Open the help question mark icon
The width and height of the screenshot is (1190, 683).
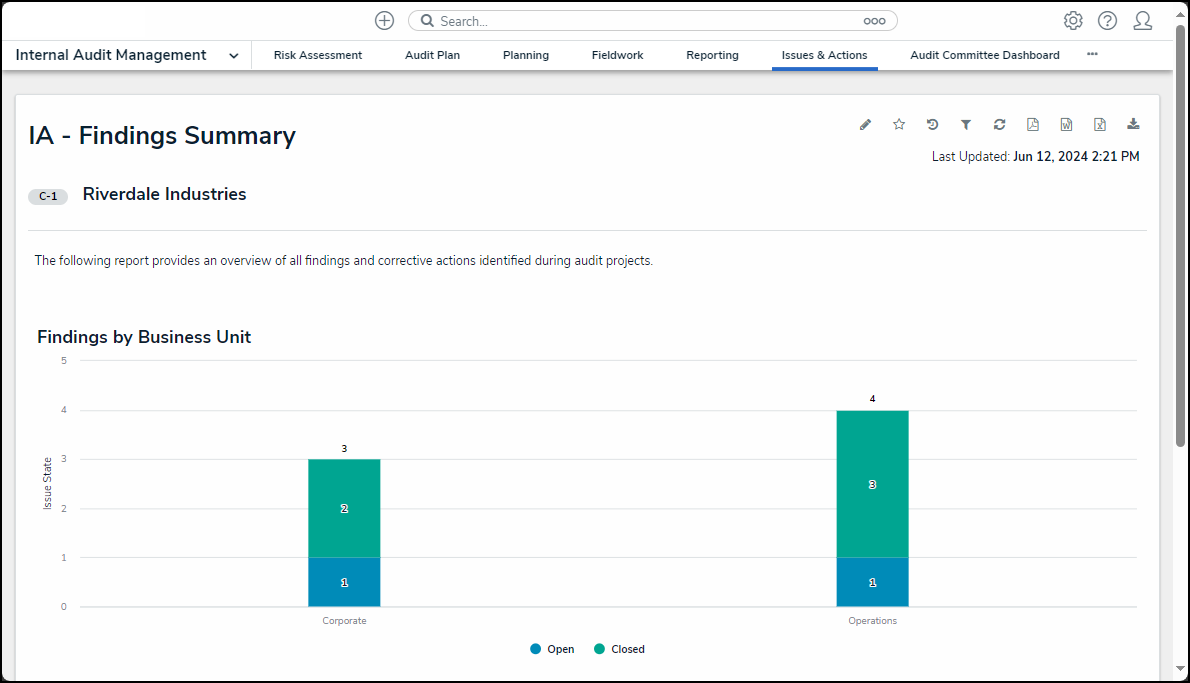coord(1107,21)
